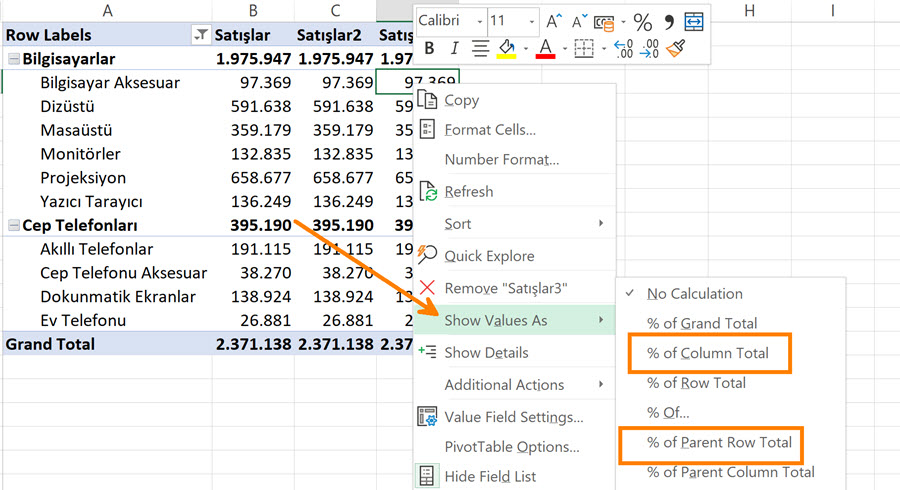This screenshot has height=490, width=900.
Task: Click the Show Details plus icon
Action: (x=427, y=351)
